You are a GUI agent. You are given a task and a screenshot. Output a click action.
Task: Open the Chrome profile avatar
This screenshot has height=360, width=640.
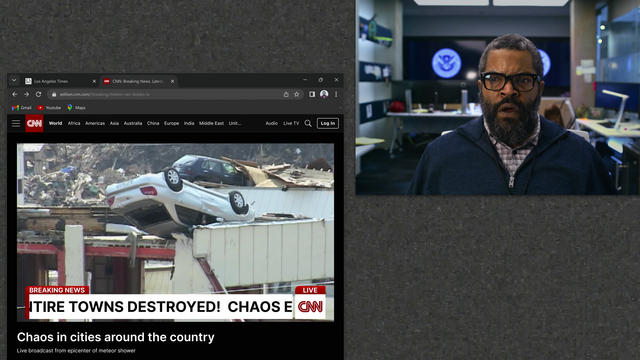[324, 94]
